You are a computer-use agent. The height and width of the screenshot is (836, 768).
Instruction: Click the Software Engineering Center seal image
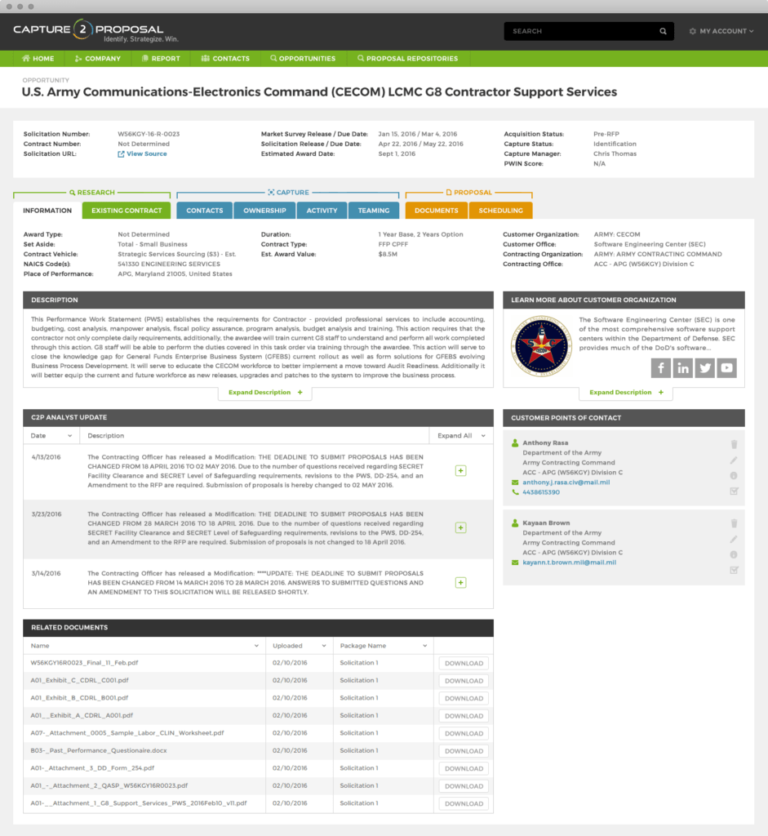coord(541,347)
